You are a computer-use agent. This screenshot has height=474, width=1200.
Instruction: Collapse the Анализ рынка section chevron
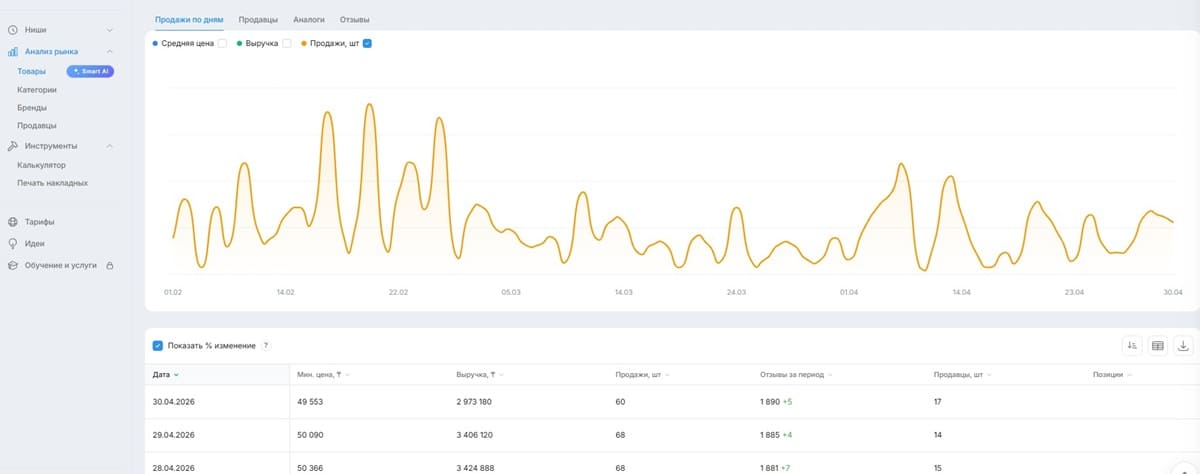tap(110, 51)
